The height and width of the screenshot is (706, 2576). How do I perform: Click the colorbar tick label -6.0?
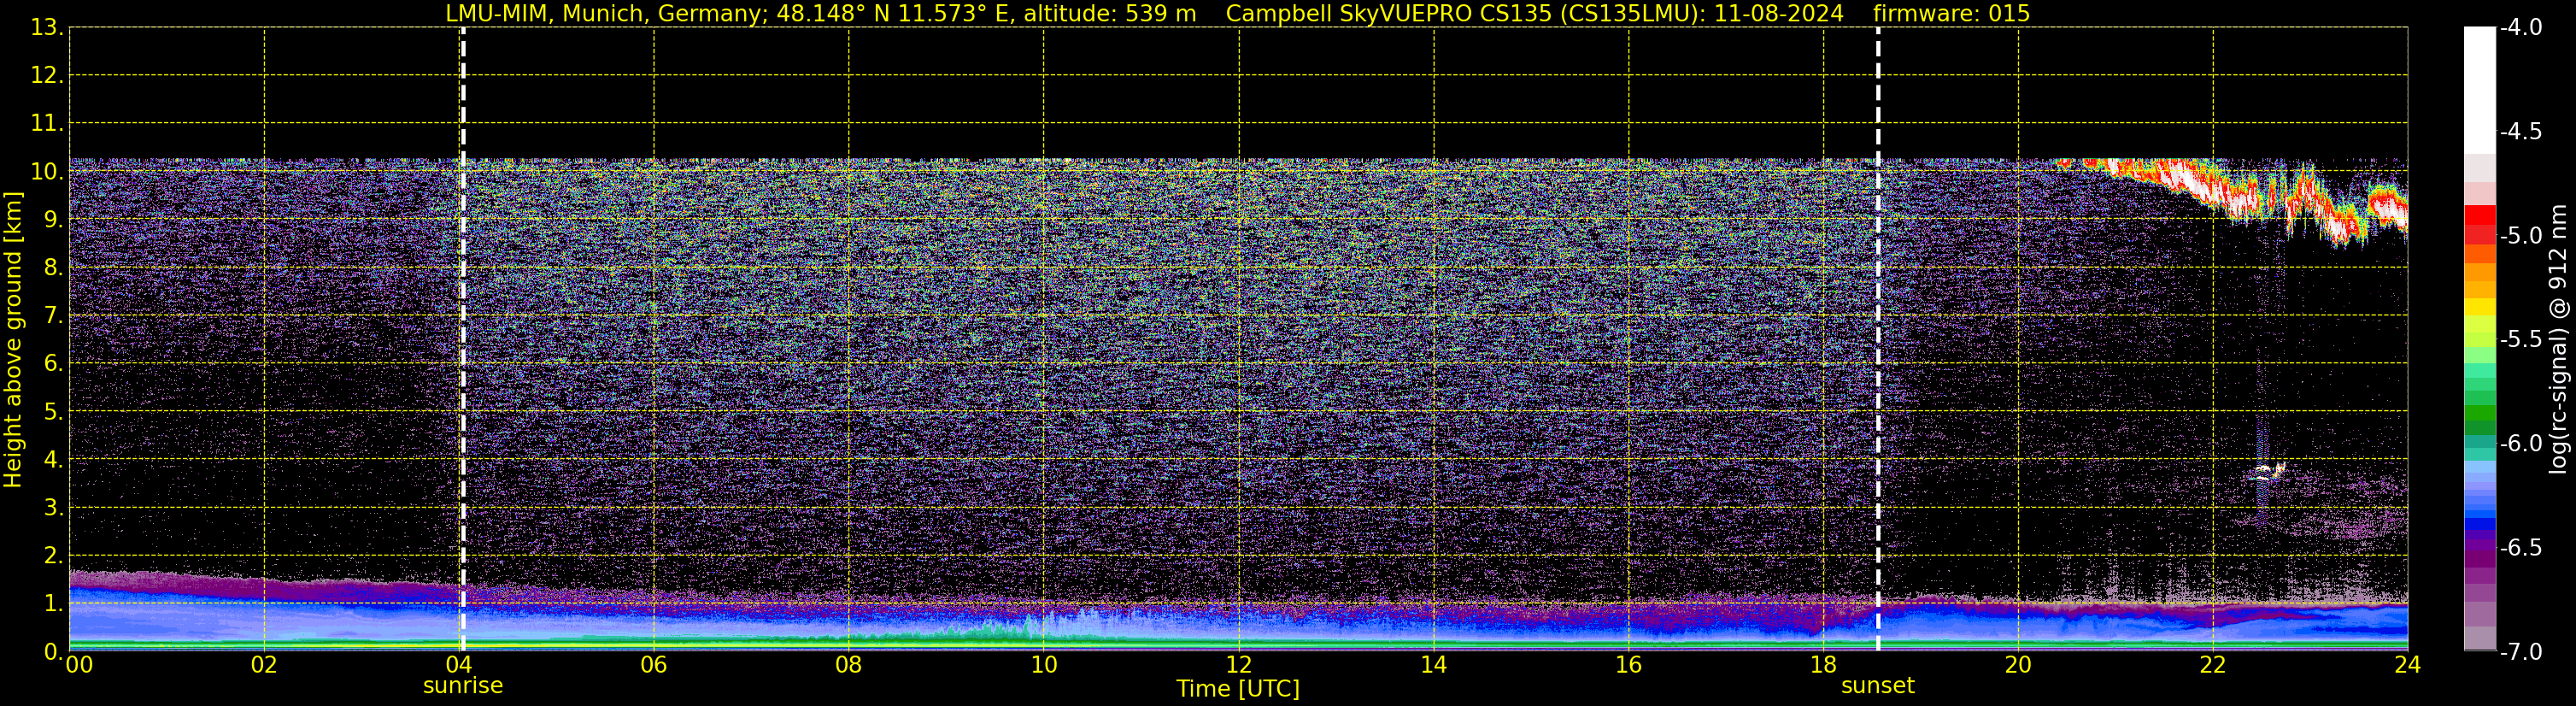coord(2520,444)
